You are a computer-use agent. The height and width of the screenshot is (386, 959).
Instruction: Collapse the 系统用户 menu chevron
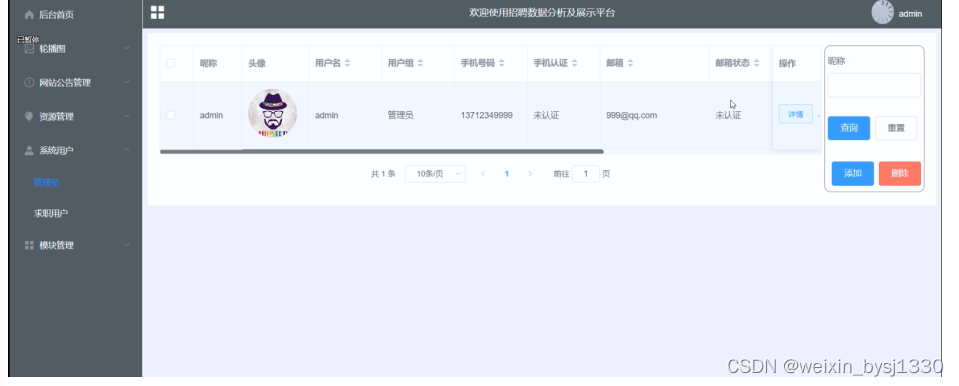click(127, 149)
